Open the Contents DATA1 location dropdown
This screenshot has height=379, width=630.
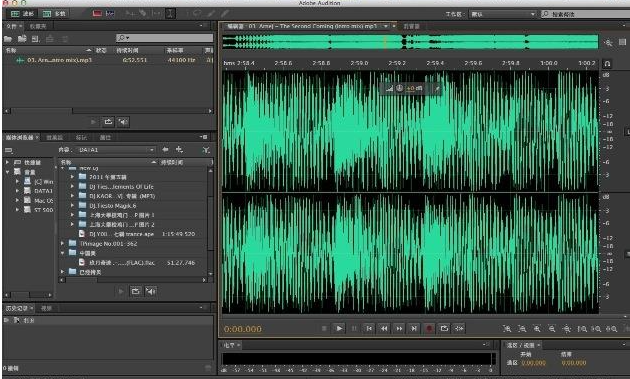116,150
